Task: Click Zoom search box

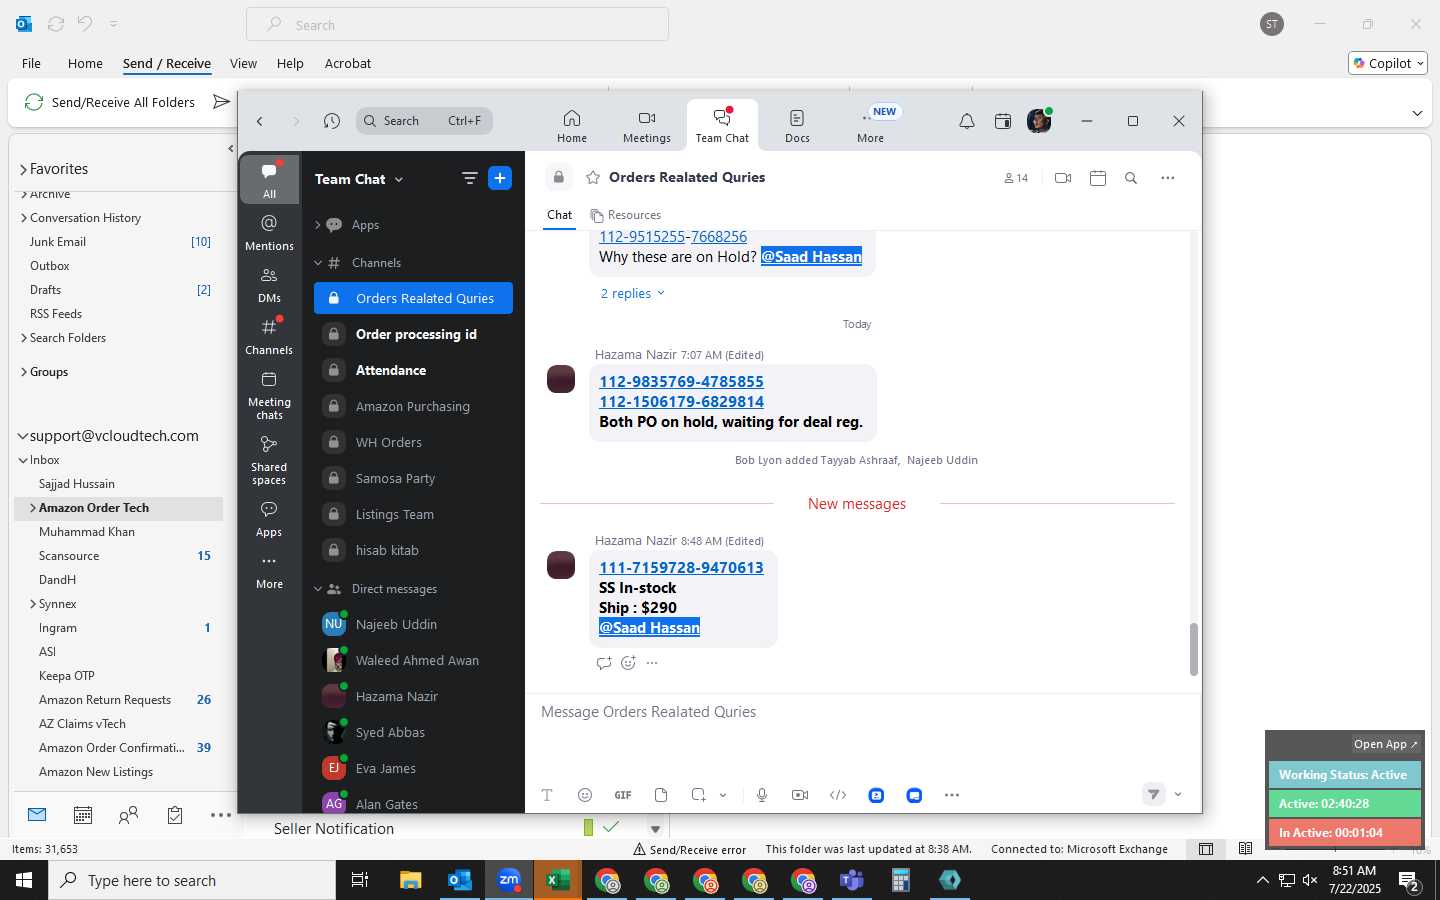Action: tap(424, 121)
